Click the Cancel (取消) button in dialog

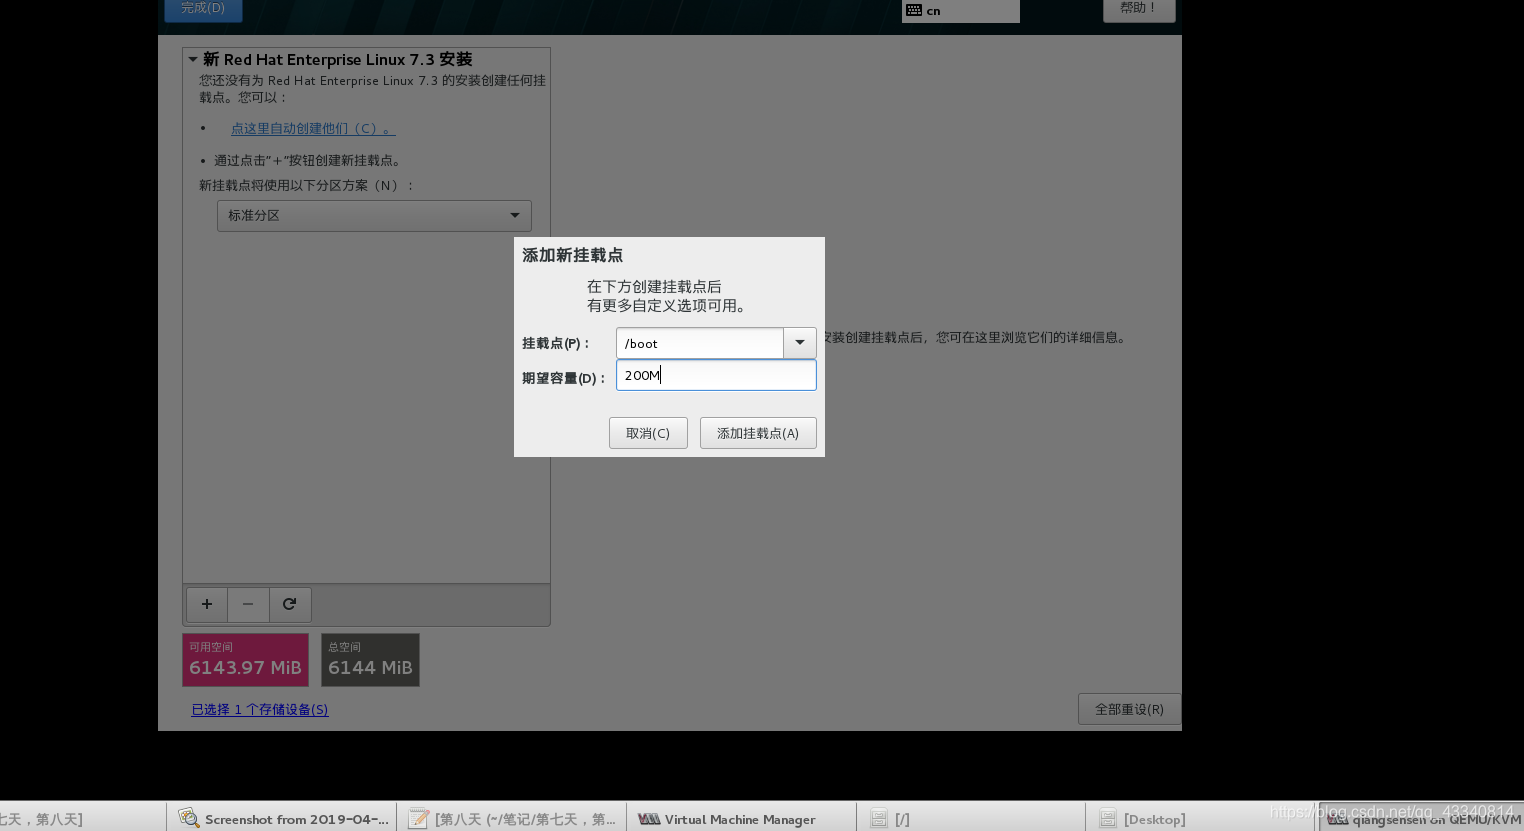pos(648,433)
